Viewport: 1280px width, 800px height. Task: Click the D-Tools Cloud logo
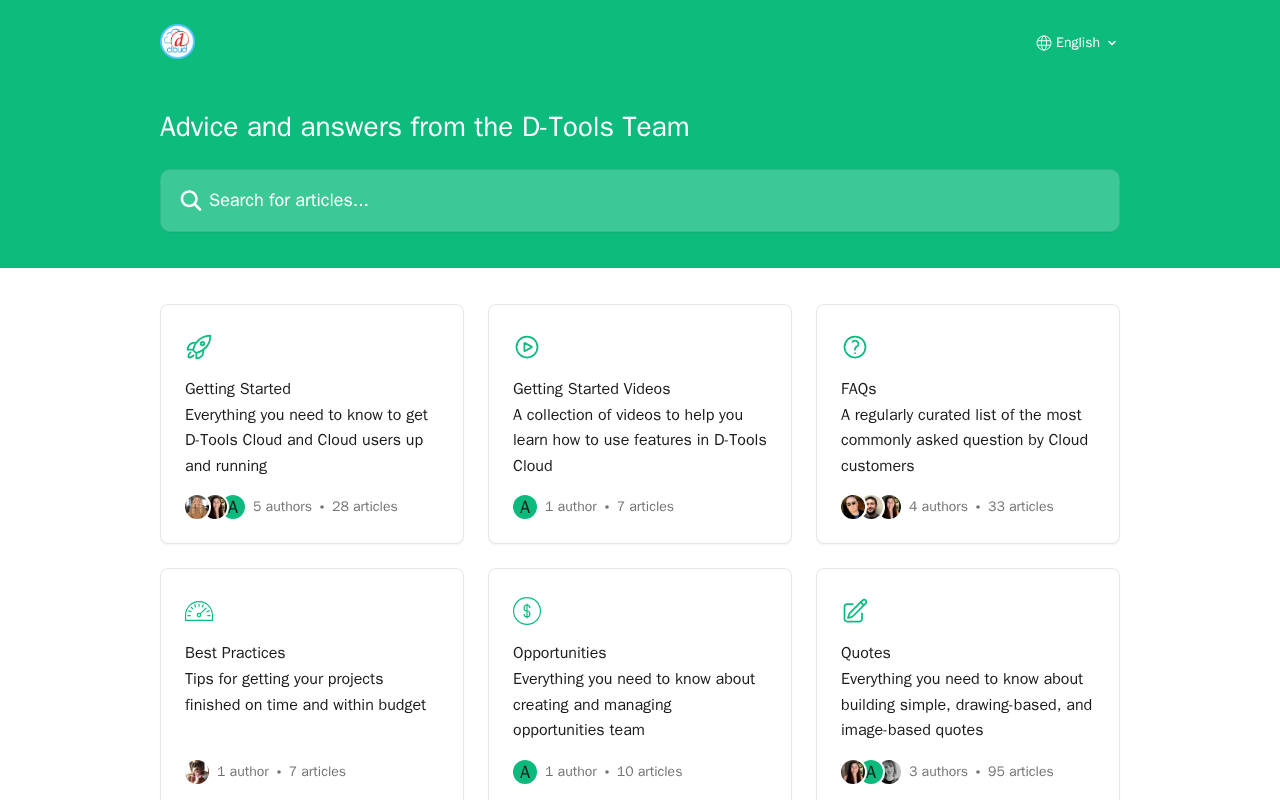[x=177, y=42]
